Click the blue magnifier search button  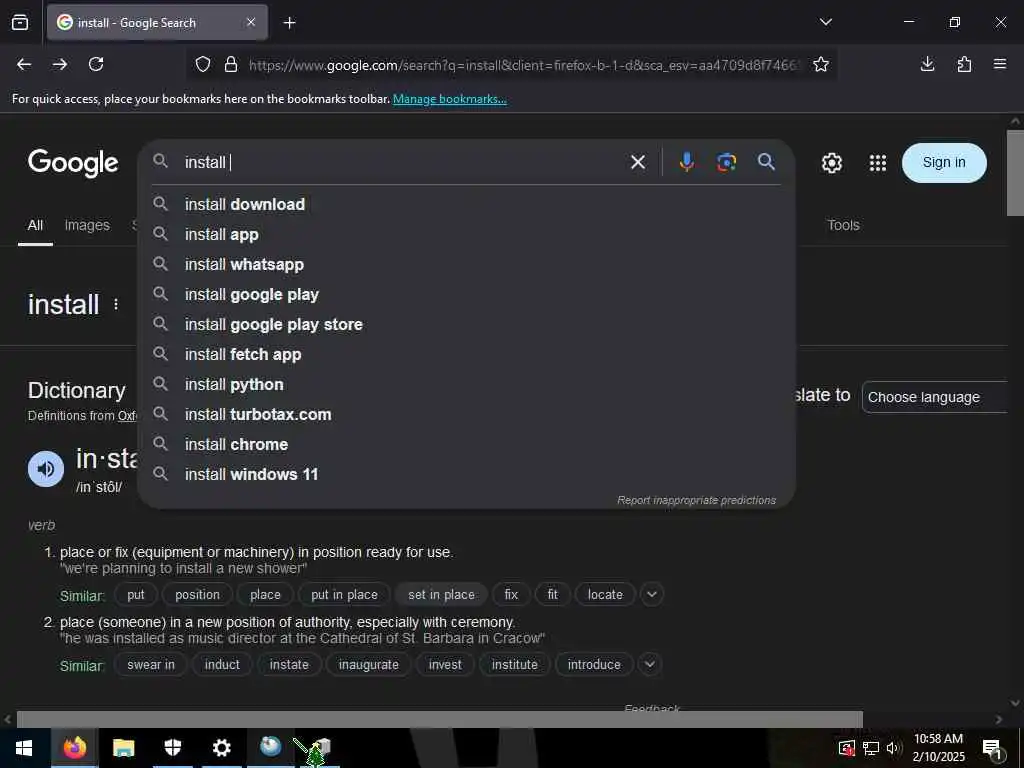pyautogui.click(x=766, y=162)
